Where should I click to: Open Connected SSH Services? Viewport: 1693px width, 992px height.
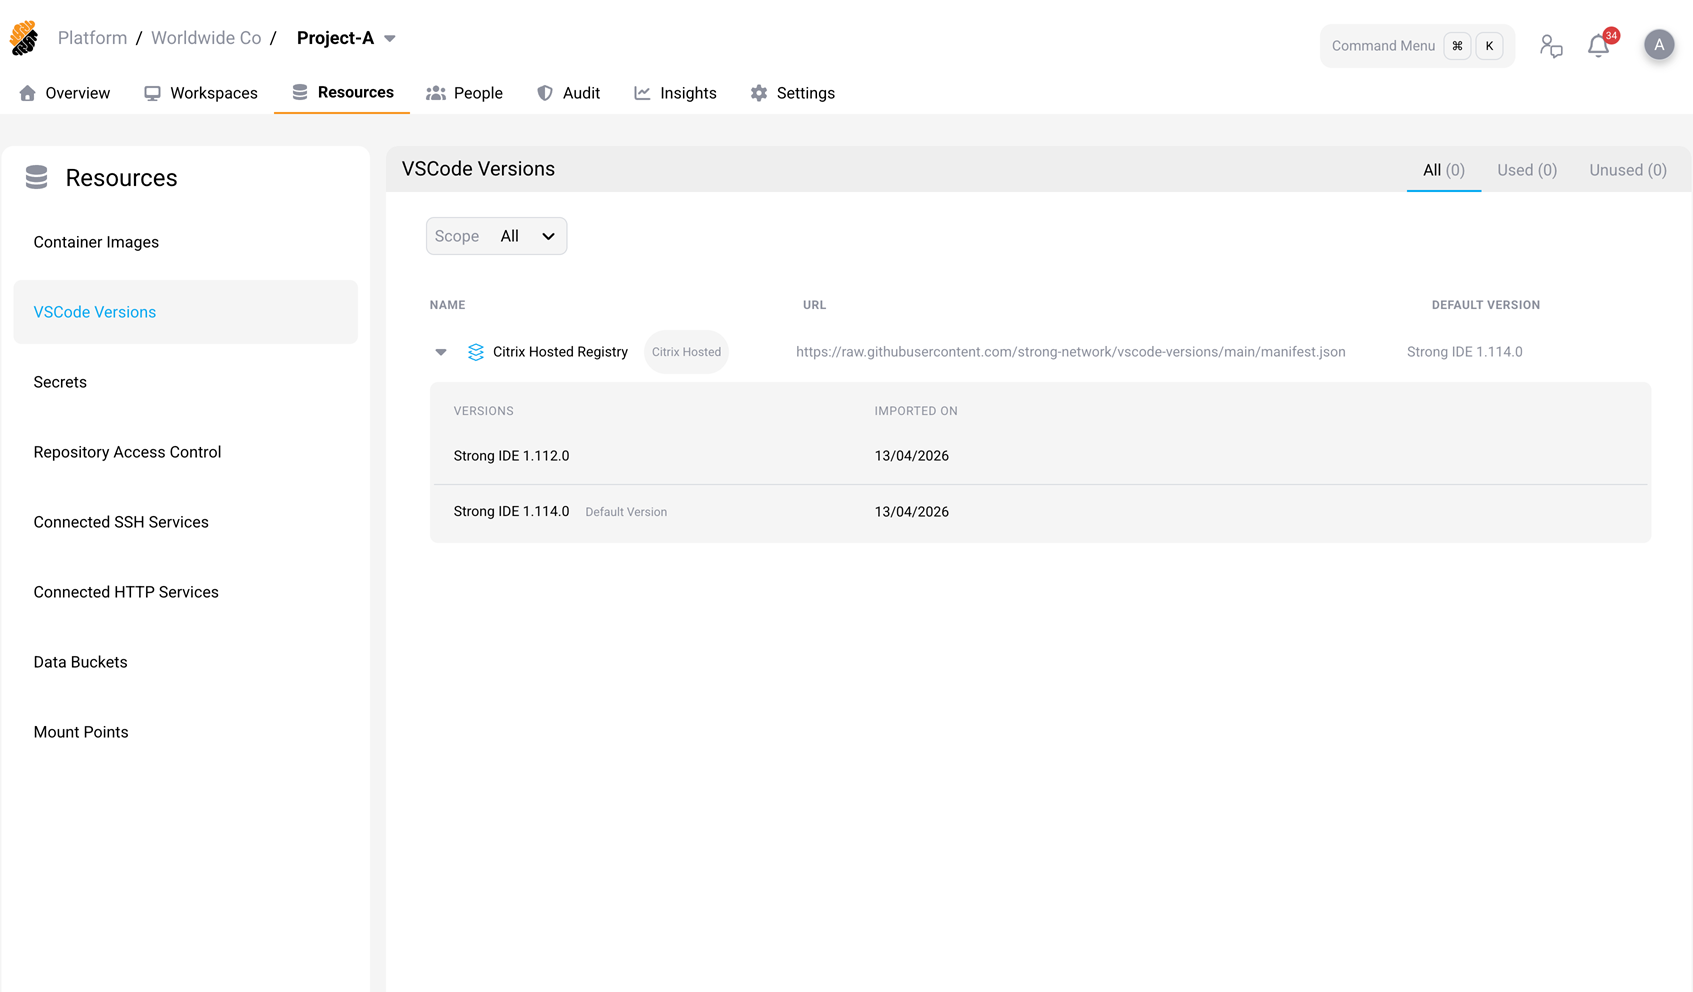(x=121, y=522)
